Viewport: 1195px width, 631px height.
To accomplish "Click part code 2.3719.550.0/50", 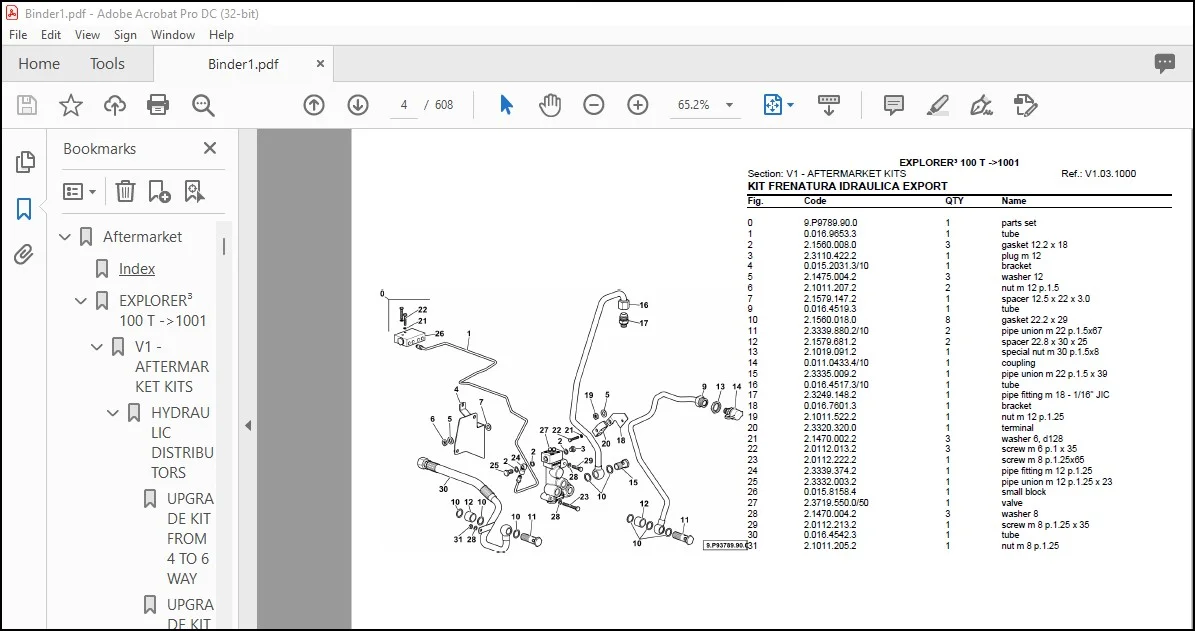I will point(836,503).
